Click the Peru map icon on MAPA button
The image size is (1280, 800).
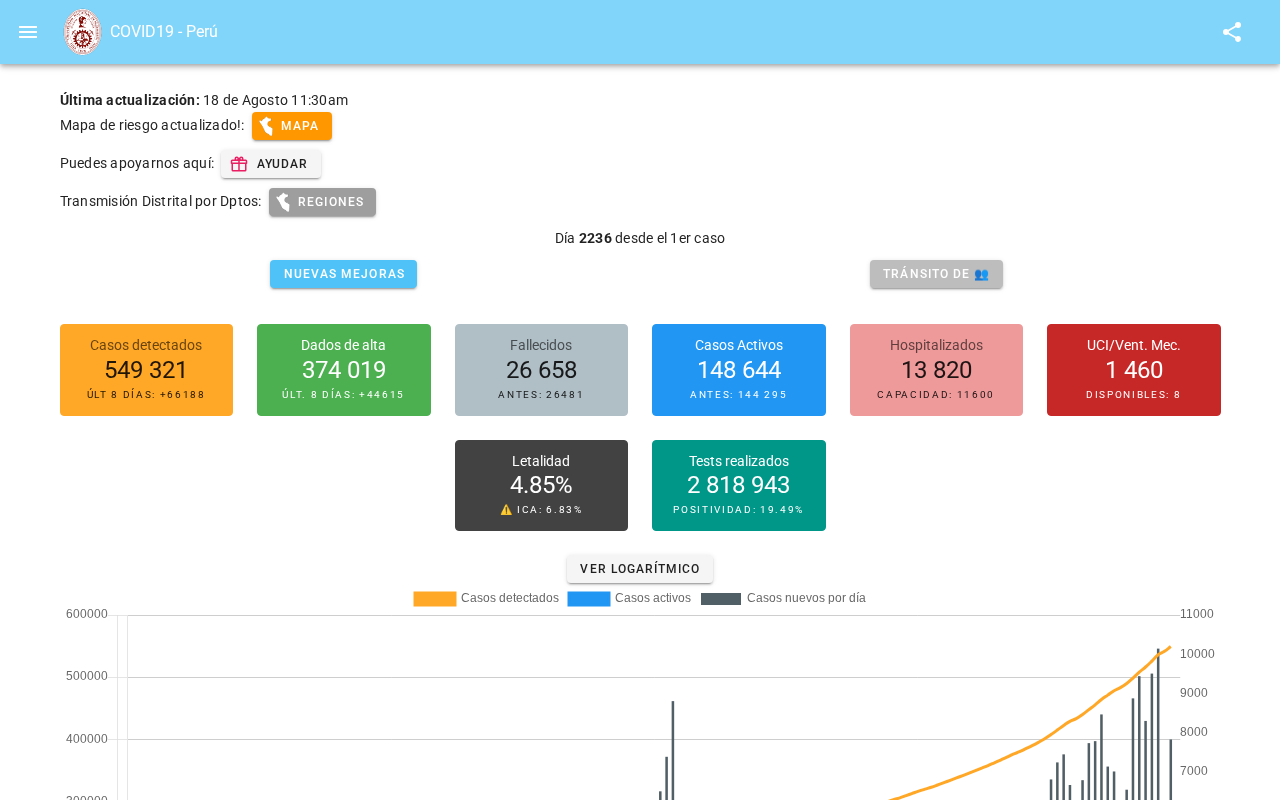point(266,126)
